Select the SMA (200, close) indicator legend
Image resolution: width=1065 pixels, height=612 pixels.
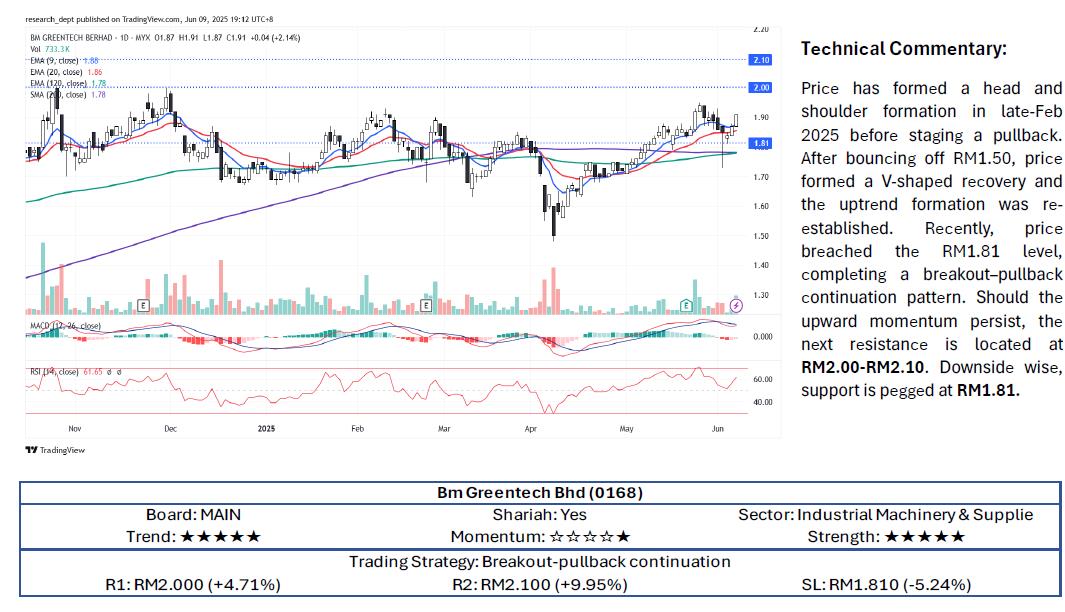click(x=68, y=95)
